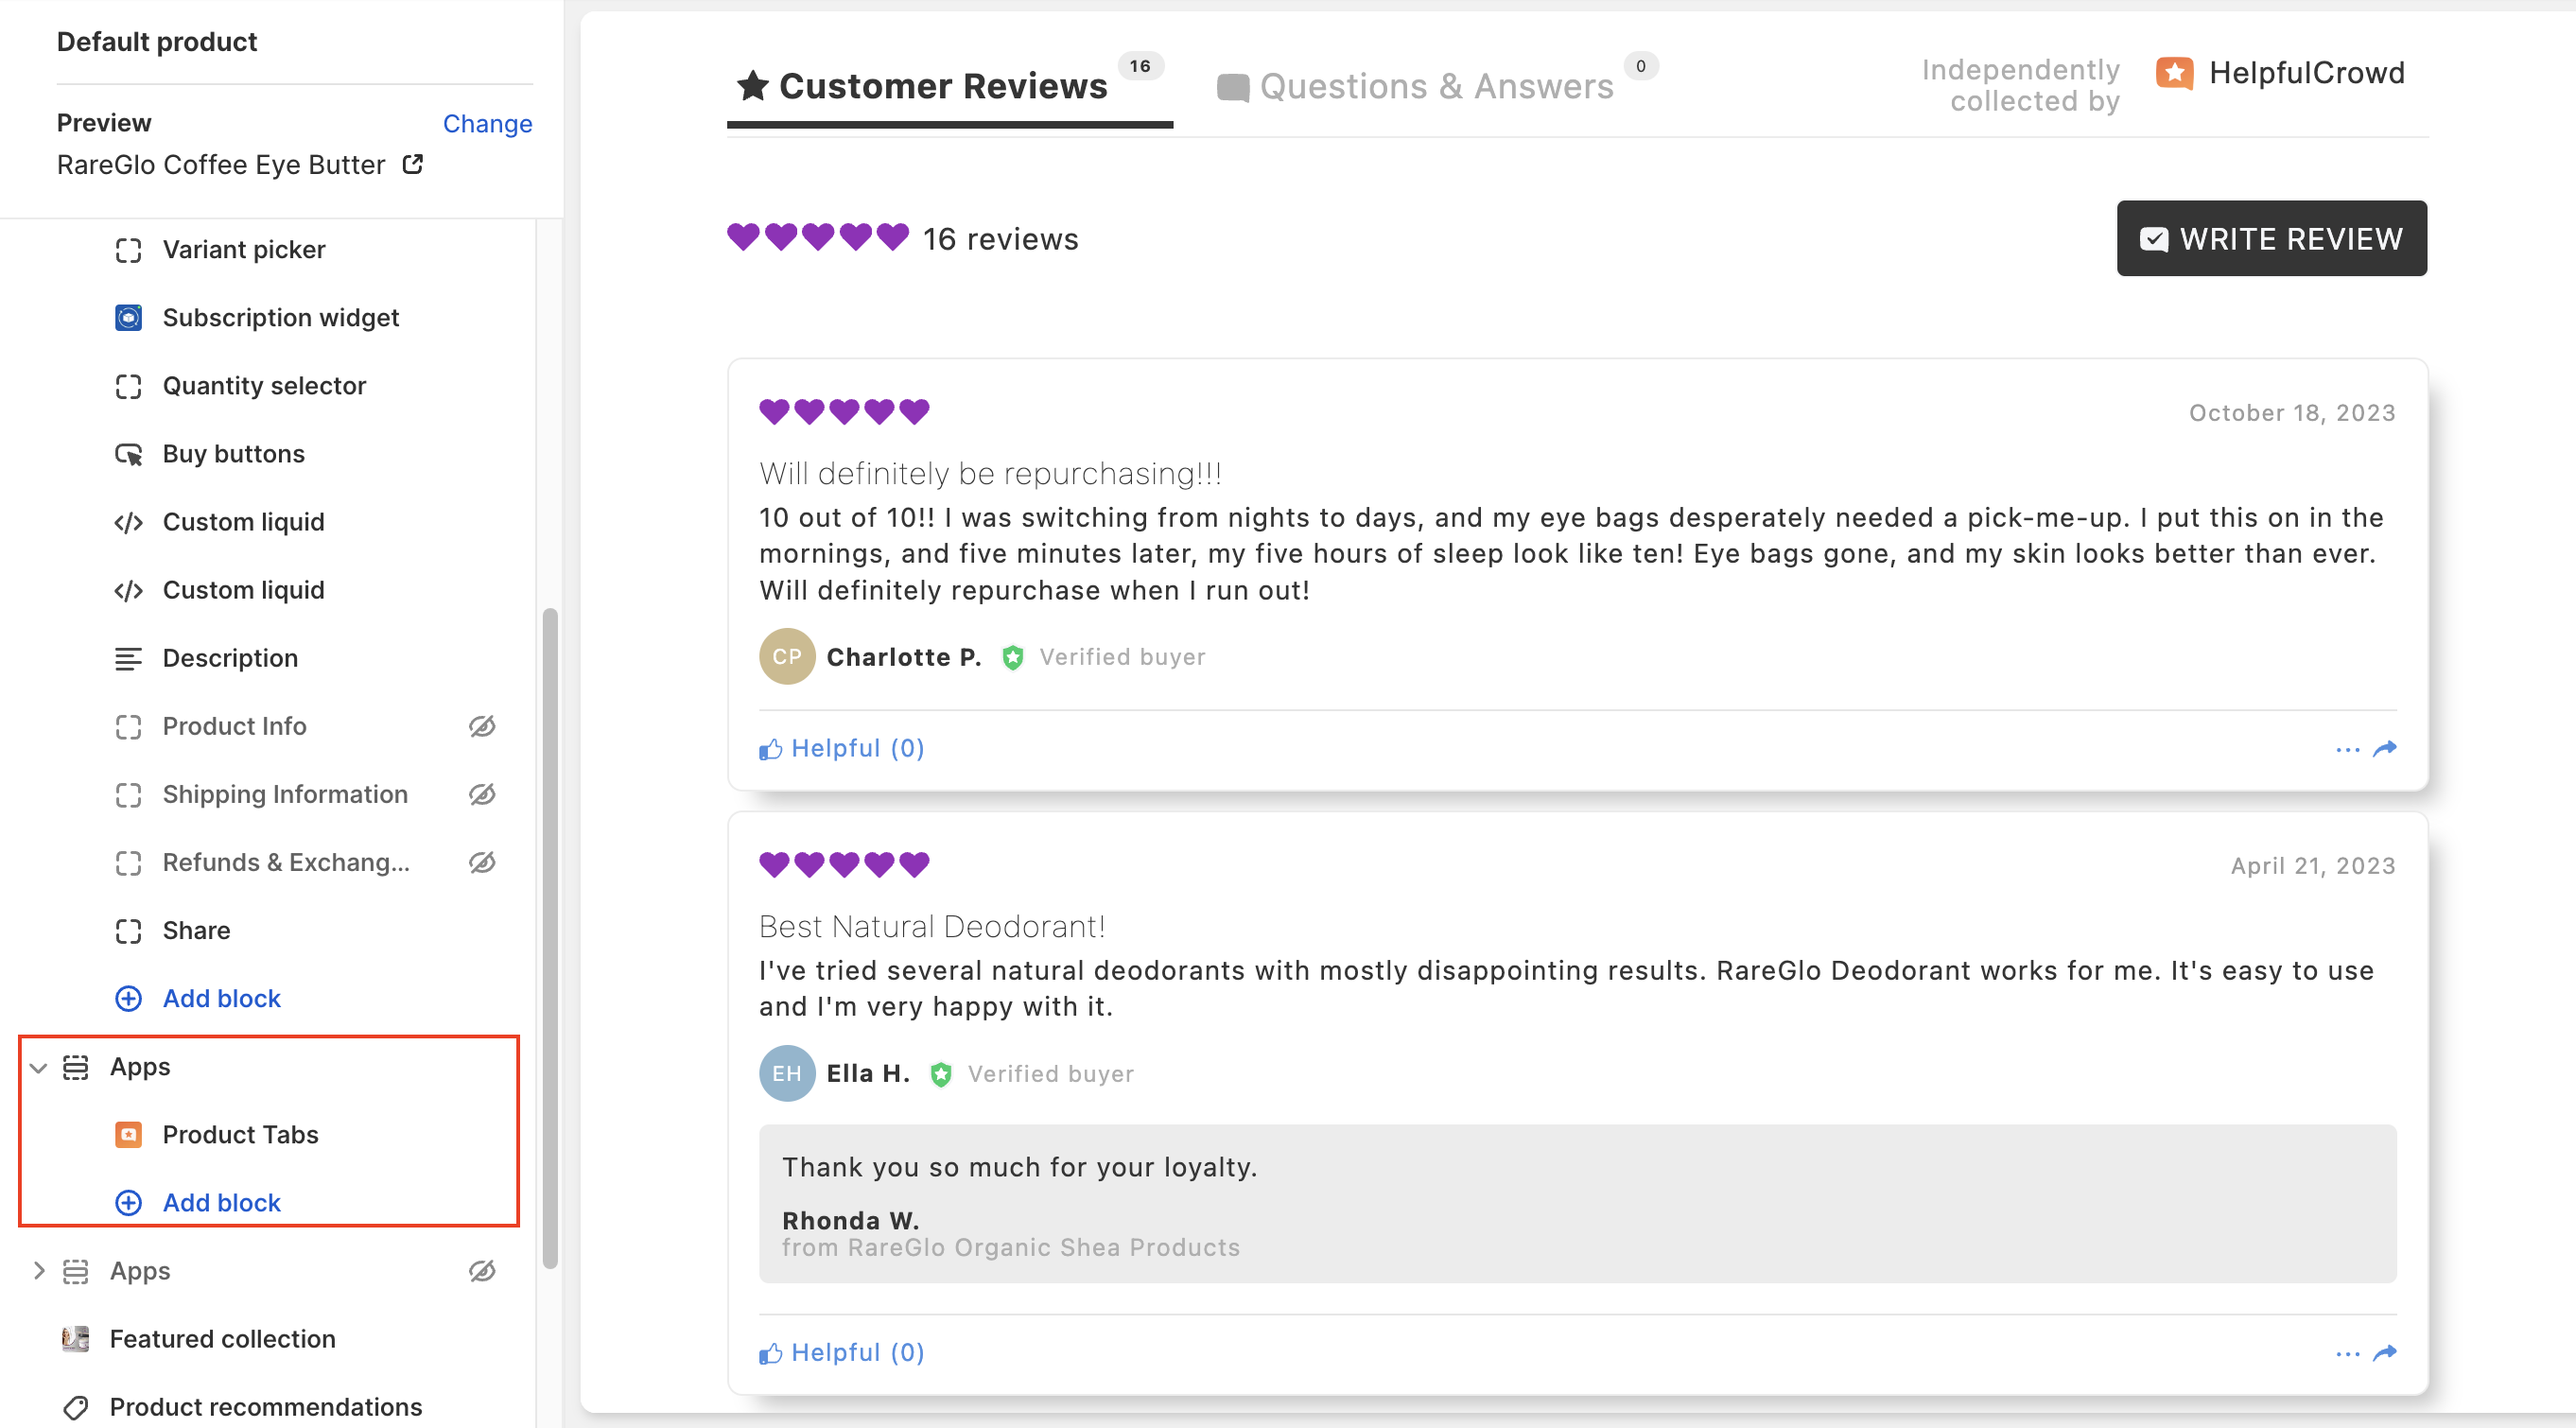Click the Buy buttons cursor icon
The image size is (2576, 1428).
[128, 454]
